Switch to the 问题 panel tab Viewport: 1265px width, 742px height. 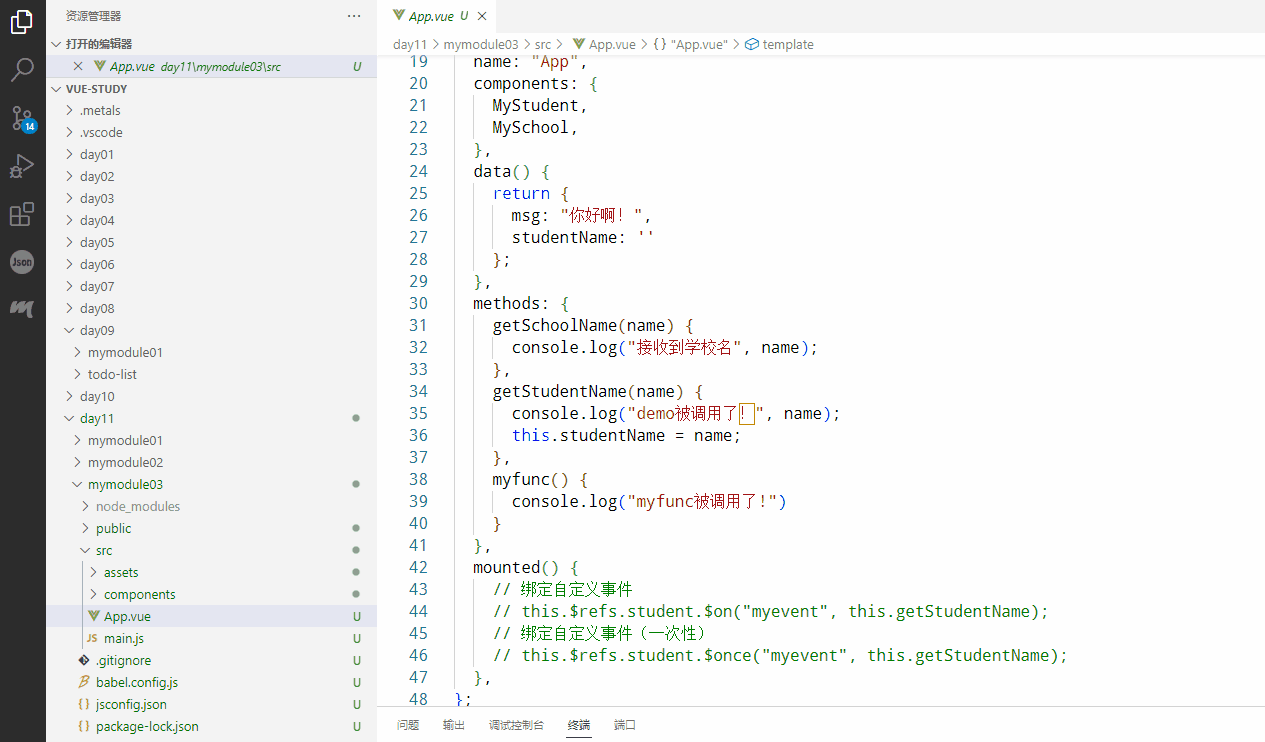[408, 725]
